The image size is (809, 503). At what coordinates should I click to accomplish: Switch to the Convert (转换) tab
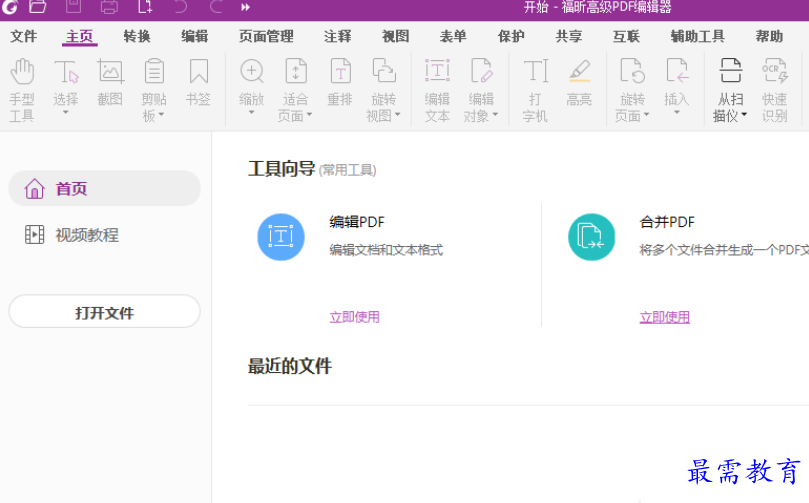tap(137, 36)
